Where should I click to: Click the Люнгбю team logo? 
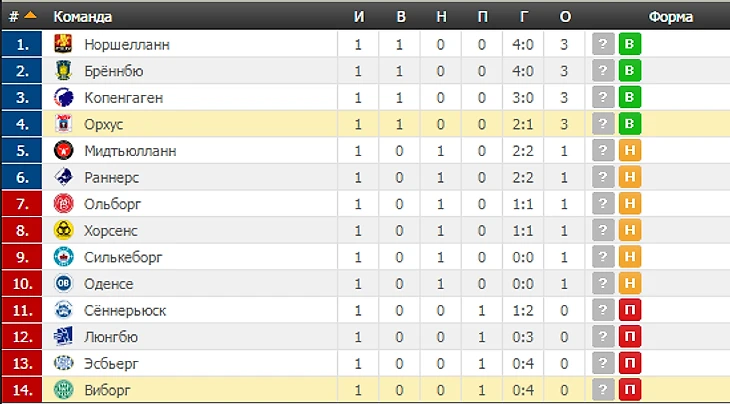pos(63,336)
